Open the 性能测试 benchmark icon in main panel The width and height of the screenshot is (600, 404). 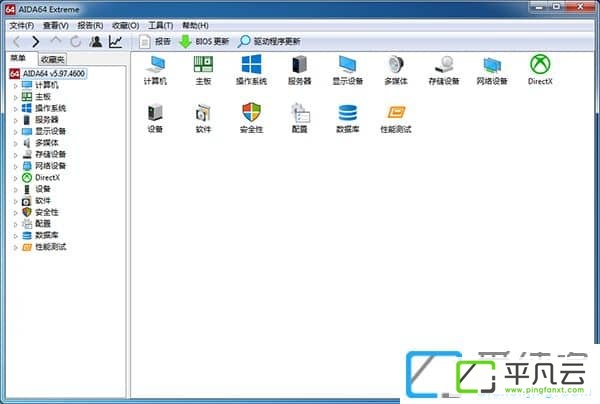coord(396,118)
